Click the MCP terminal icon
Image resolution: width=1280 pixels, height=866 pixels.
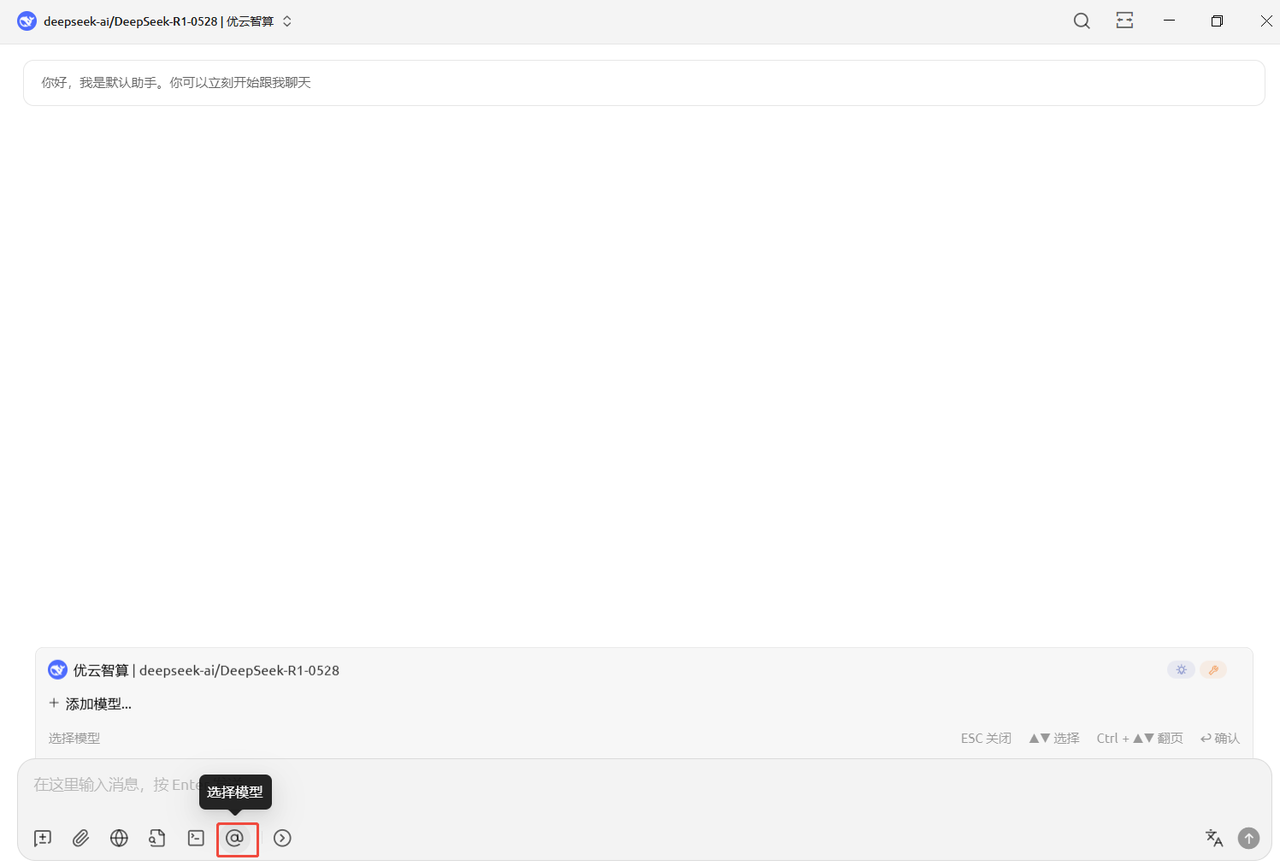click(196, 838)
